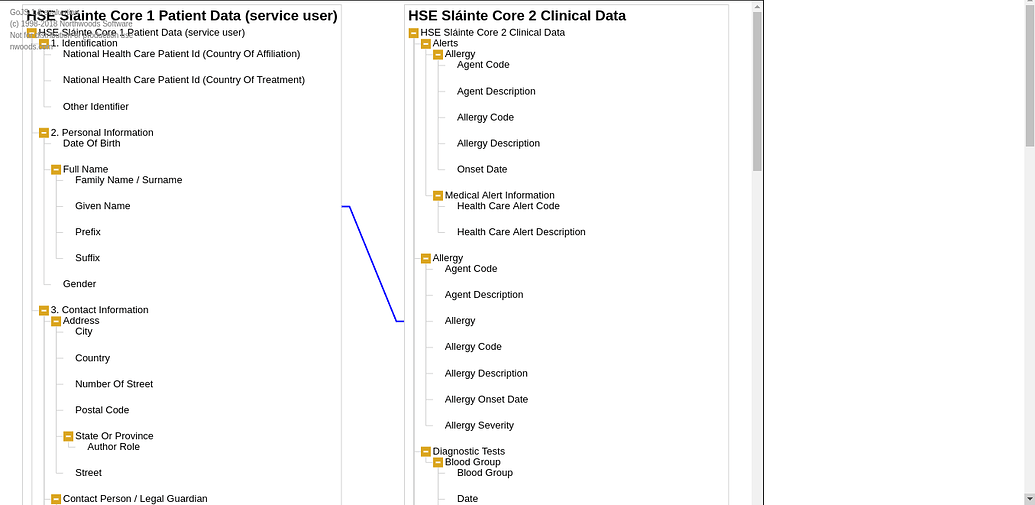This screenshot has width=1035, height=505.
Task: Collapse the State Or Province node
Action: [68, 436]
